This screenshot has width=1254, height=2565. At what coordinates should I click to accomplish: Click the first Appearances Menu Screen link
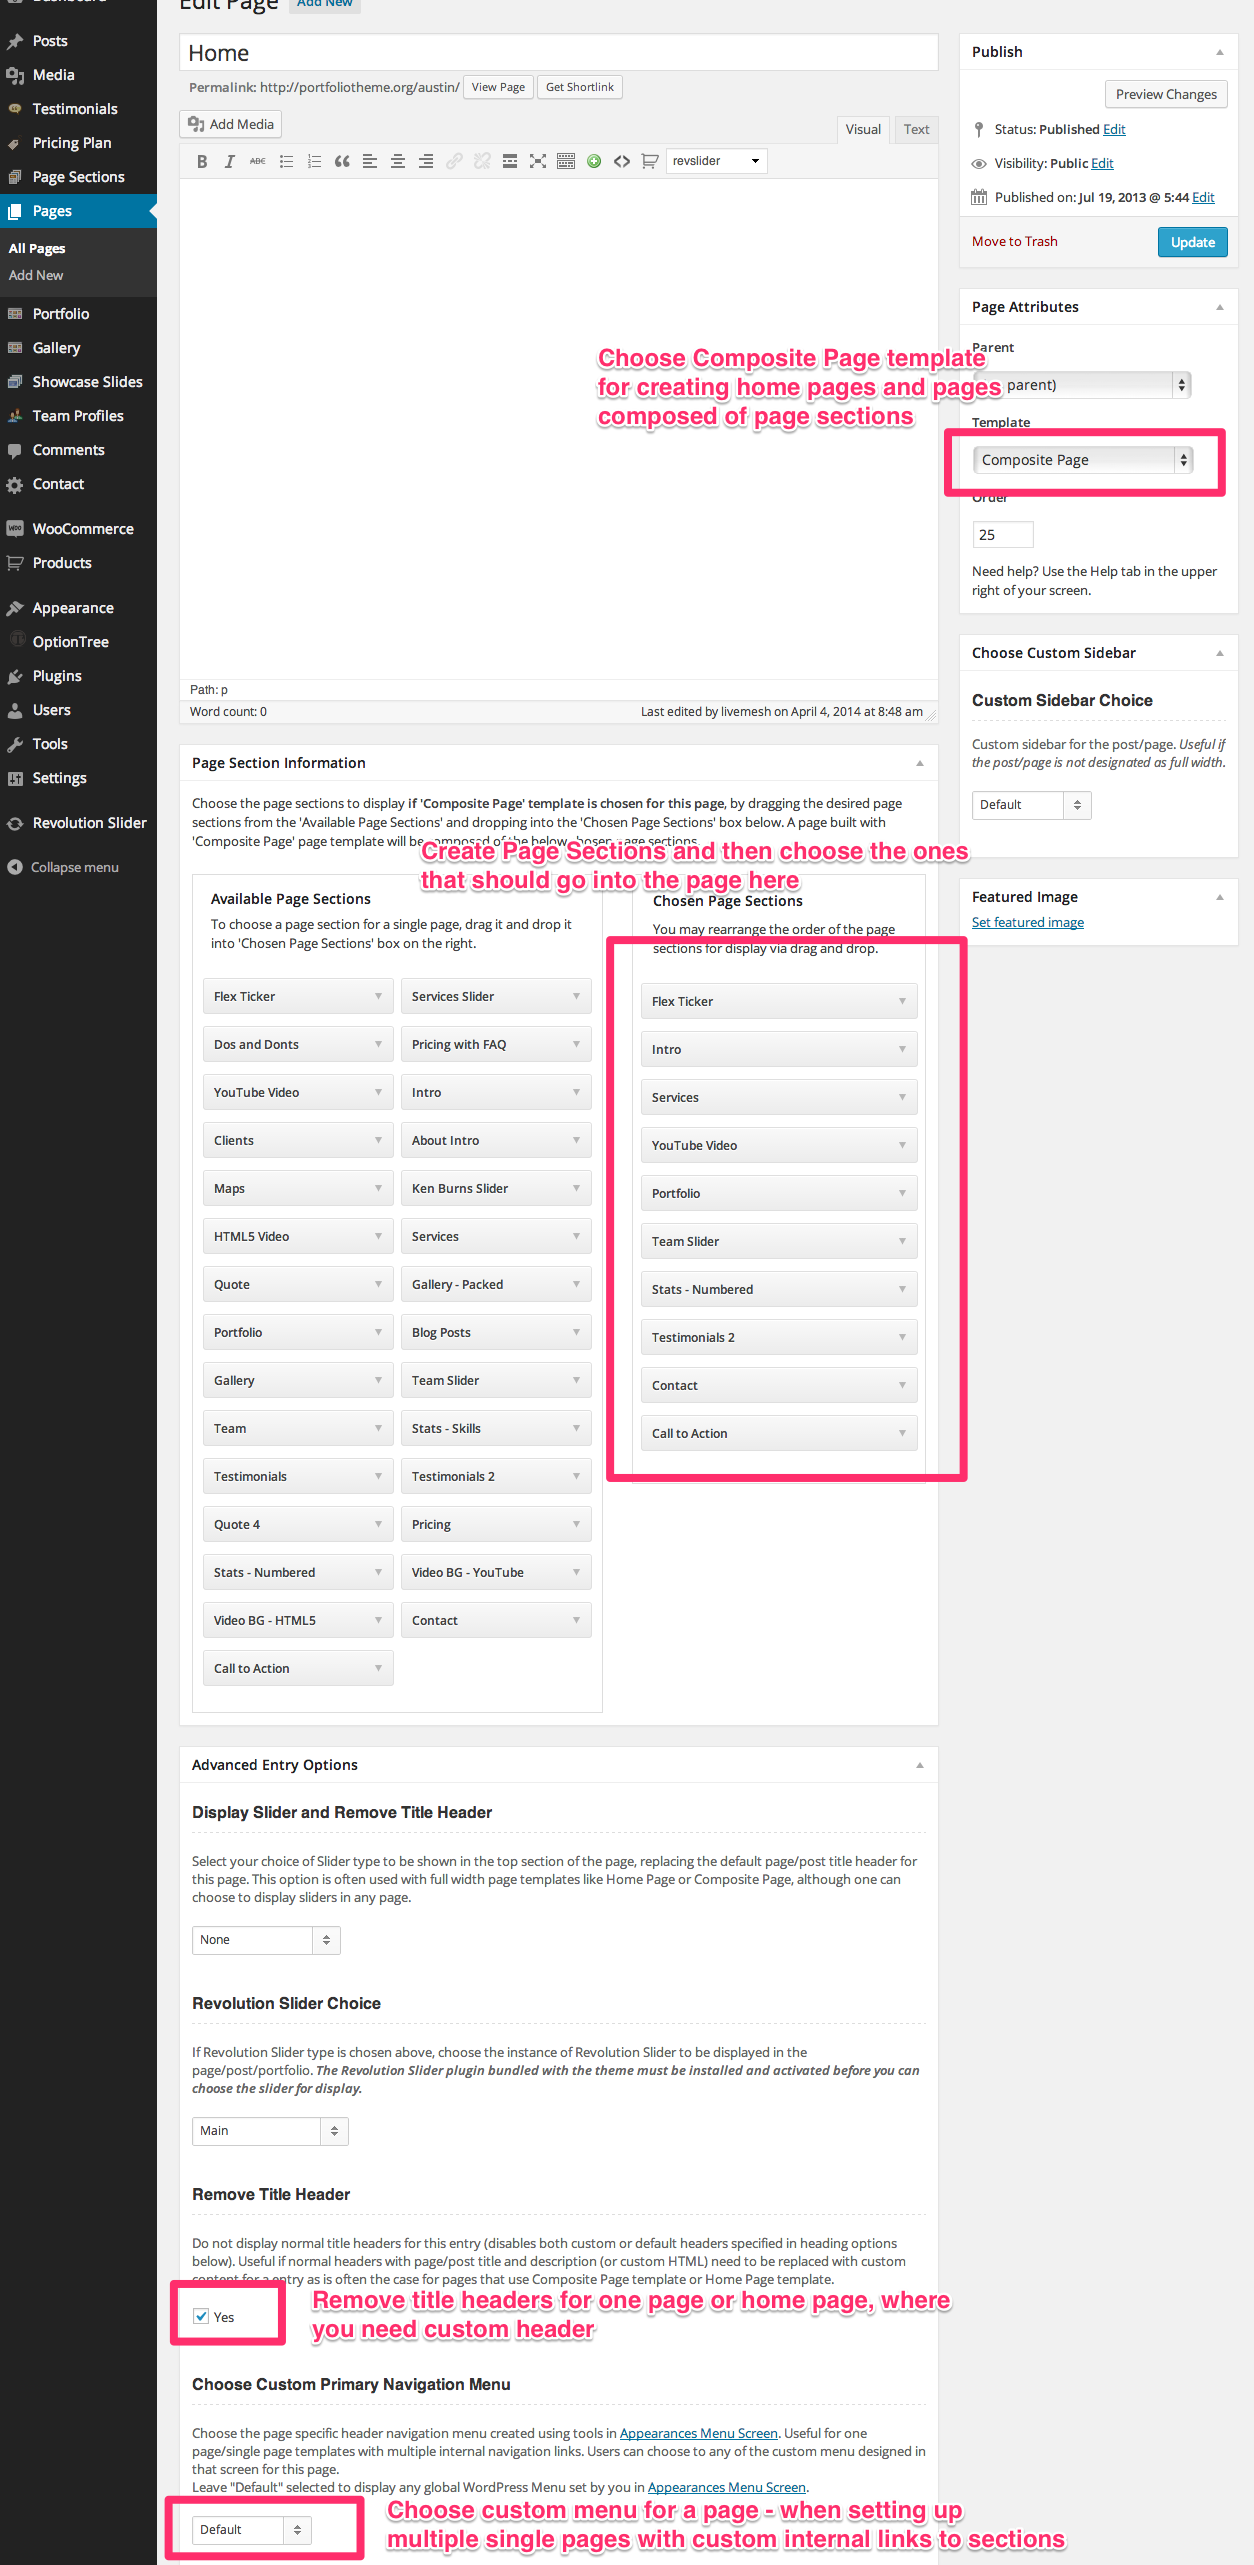coord(698,2433)
